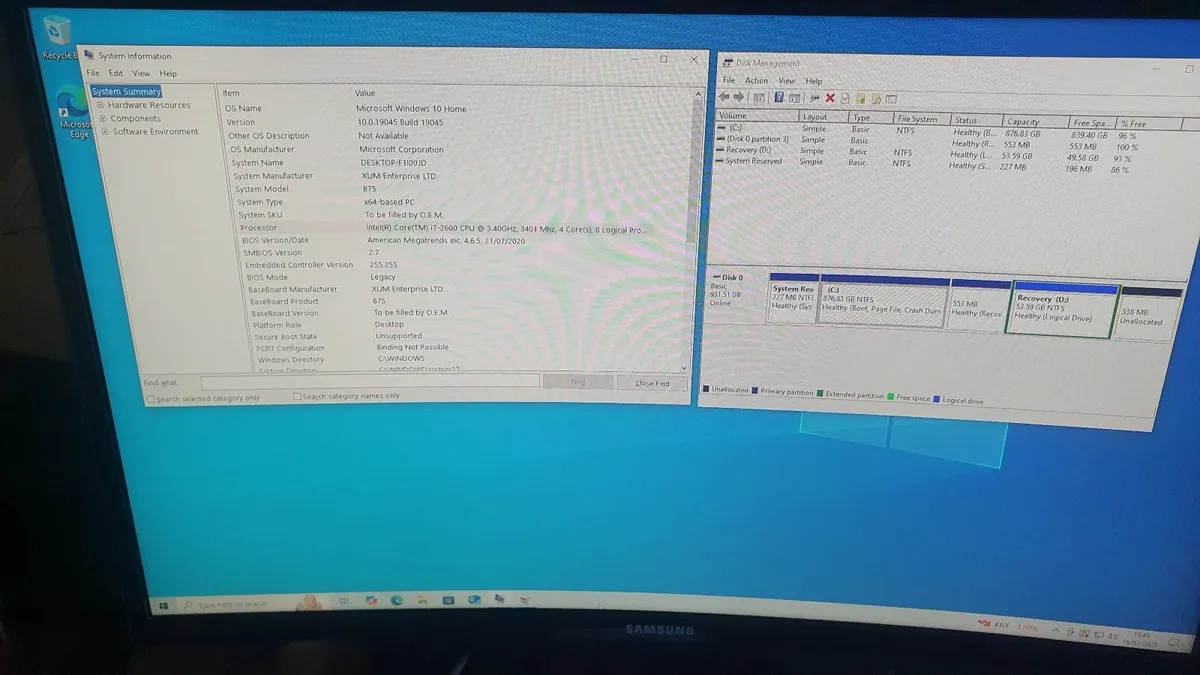This screenshot has height=675, width=1200.
Task: Click Back arrow in Disk Management toolbar
Action: [x=725, y=97]
